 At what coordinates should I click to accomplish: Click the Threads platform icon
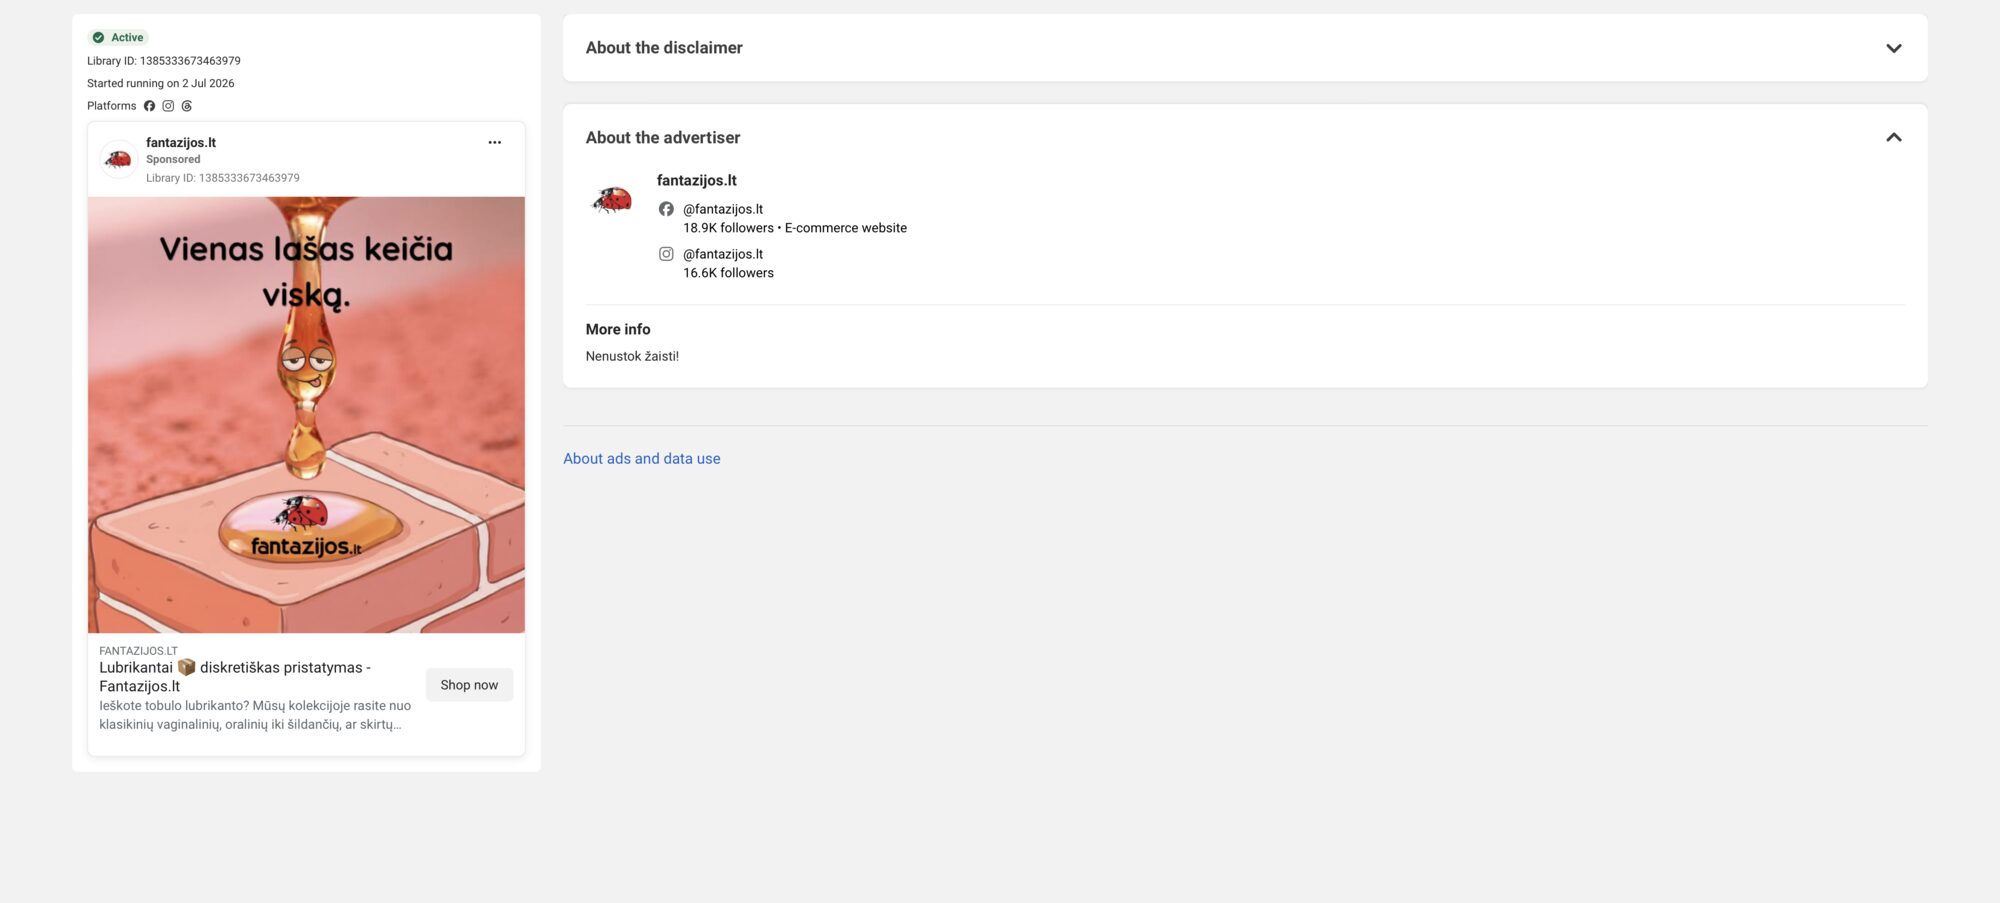187,106
